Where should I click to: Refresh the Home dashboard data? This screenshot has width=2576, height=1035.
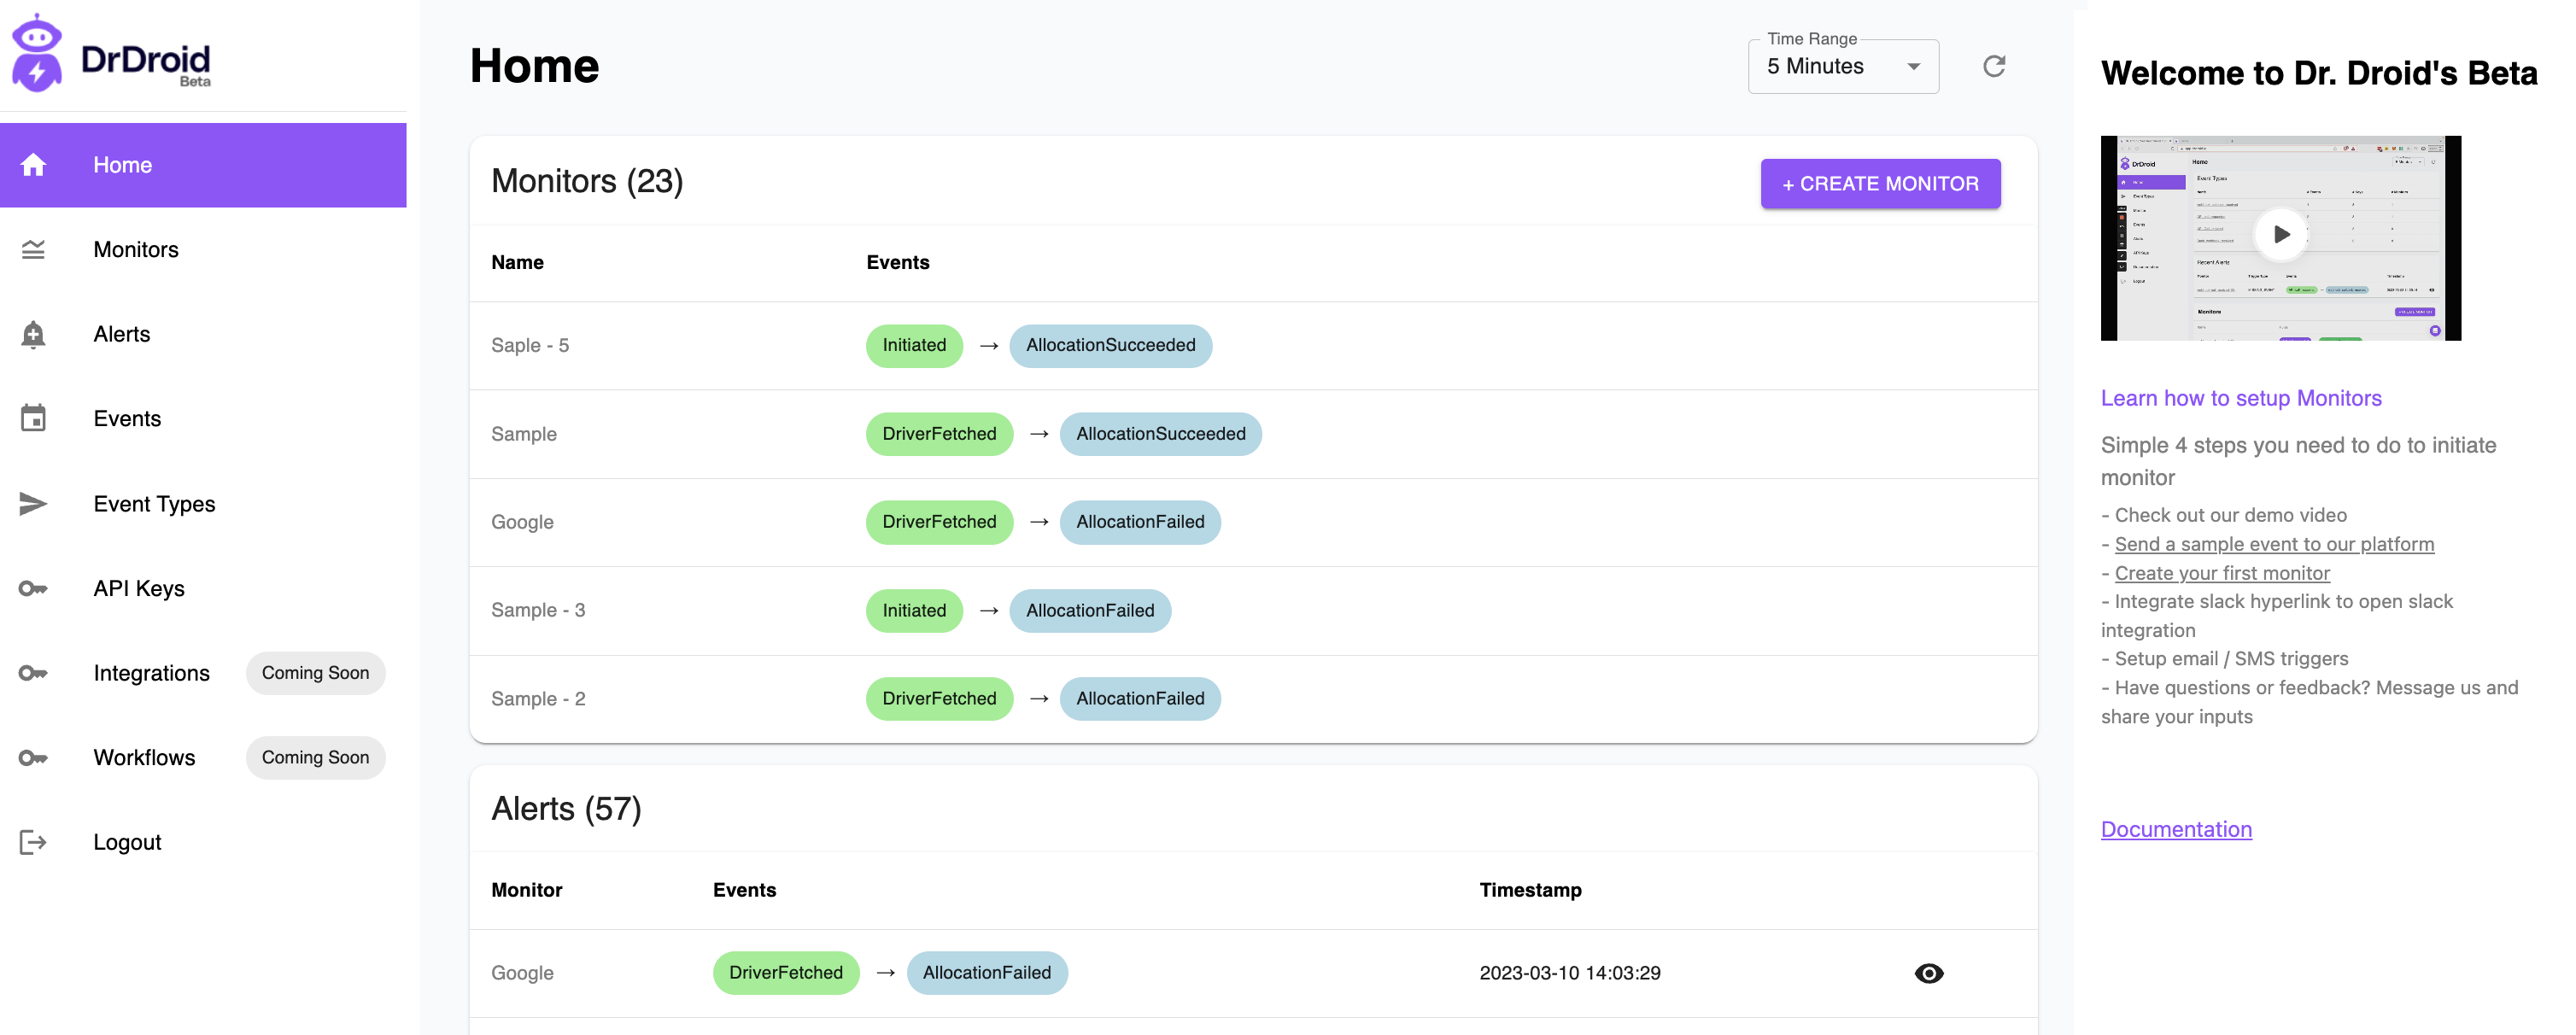tap(1993, 66)
